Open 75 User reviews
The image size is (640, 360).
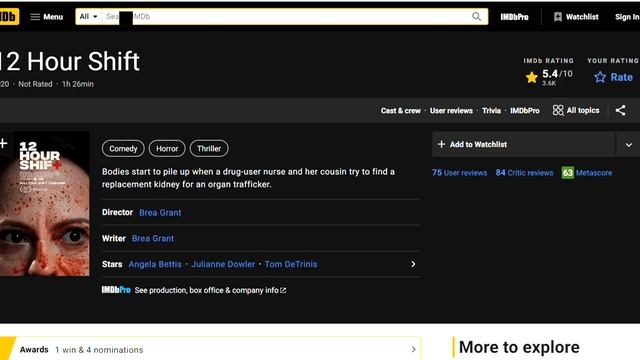point(460,173)
